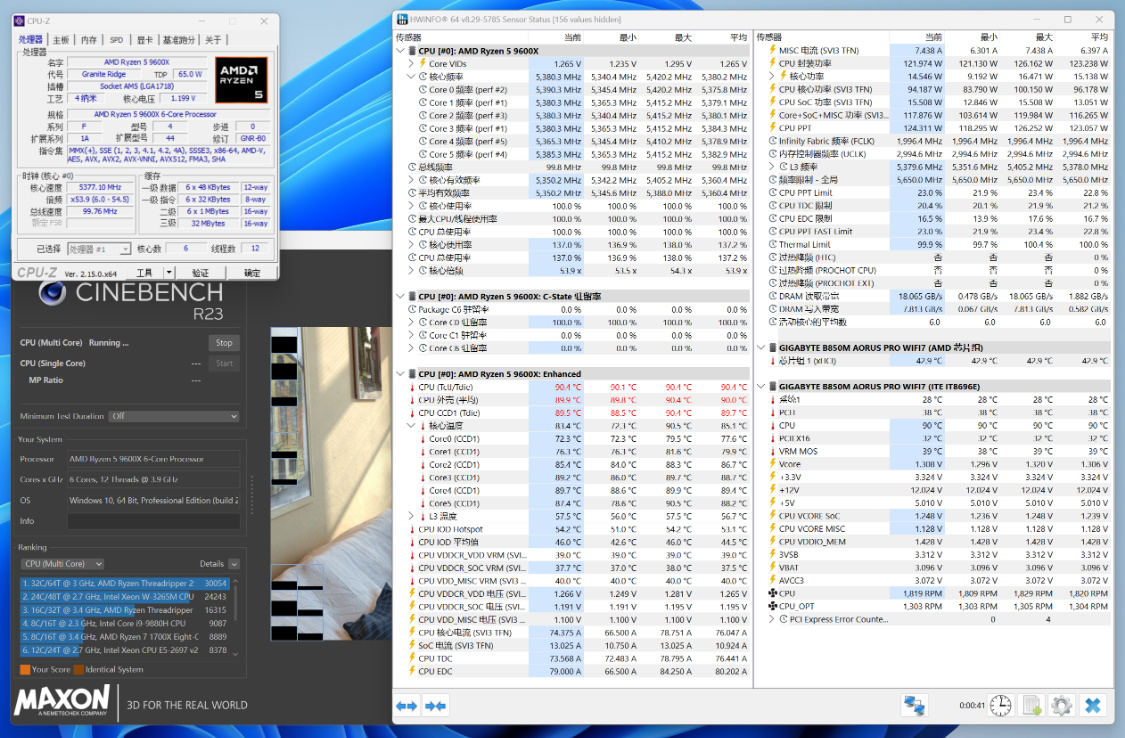Toggle the Details checkbox in Ranking
1125x738 pixels.
pyautogui.click(x=234, y=564)
